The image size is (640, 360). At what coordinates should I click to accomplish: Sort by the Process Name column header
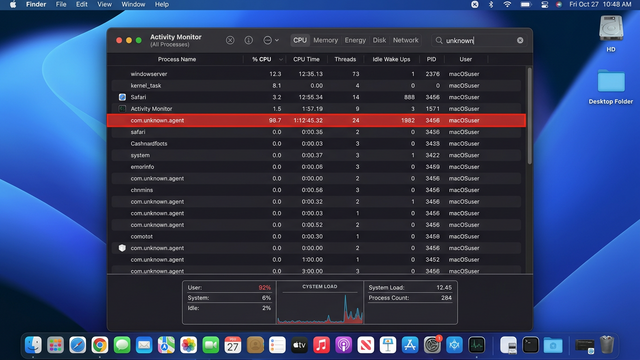tap(177, 59)
